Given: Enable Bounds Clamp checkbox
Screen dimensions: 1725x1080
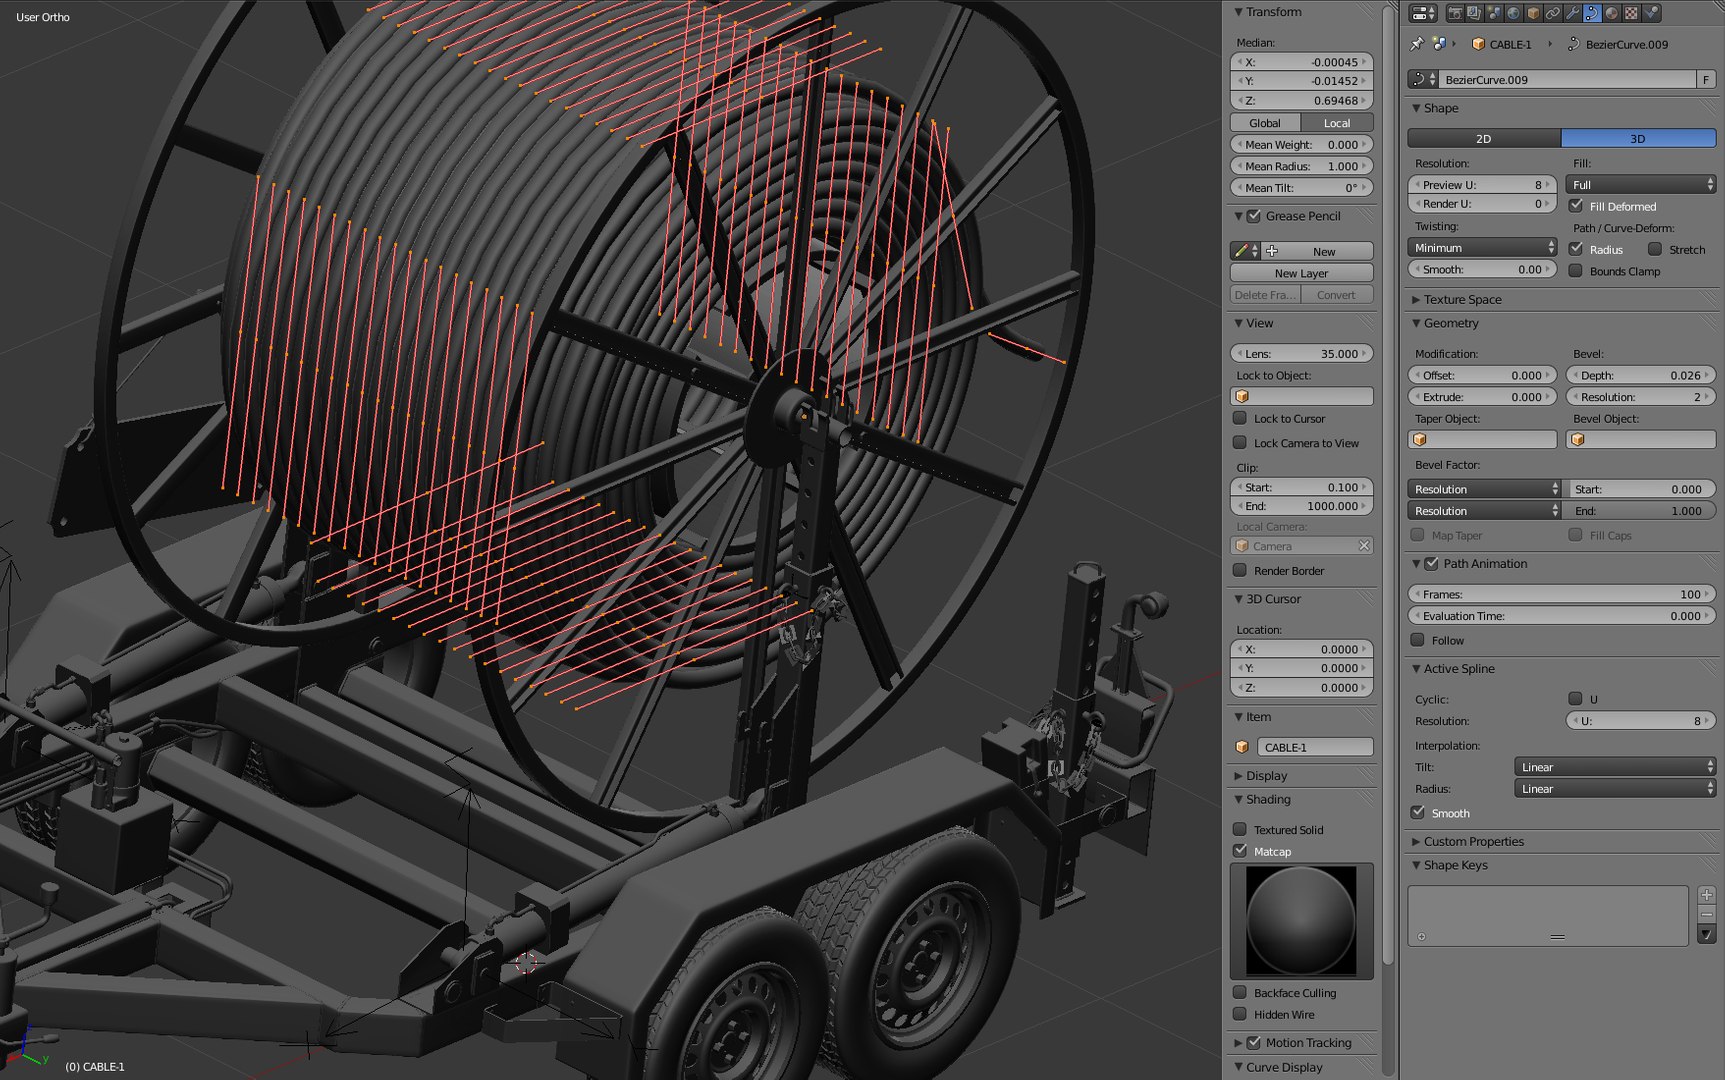Looking at the screenshot, I should (x=1576, y=271).
